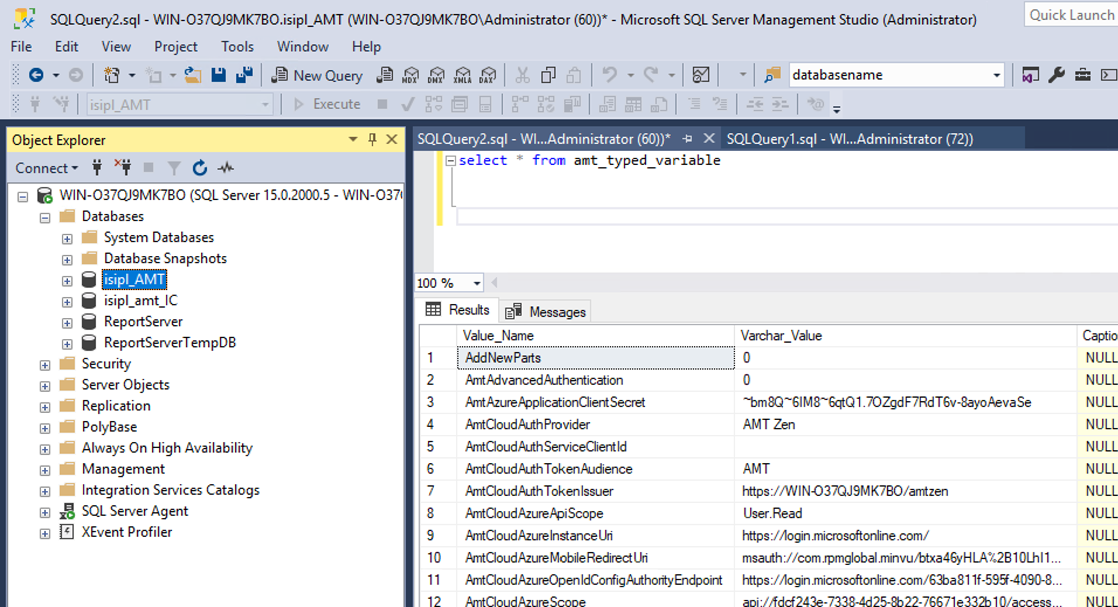Image resolution: width=1118 pixels, height=607 pixels.
Task: Click the Value_Name column header
Action: [595, 336]
